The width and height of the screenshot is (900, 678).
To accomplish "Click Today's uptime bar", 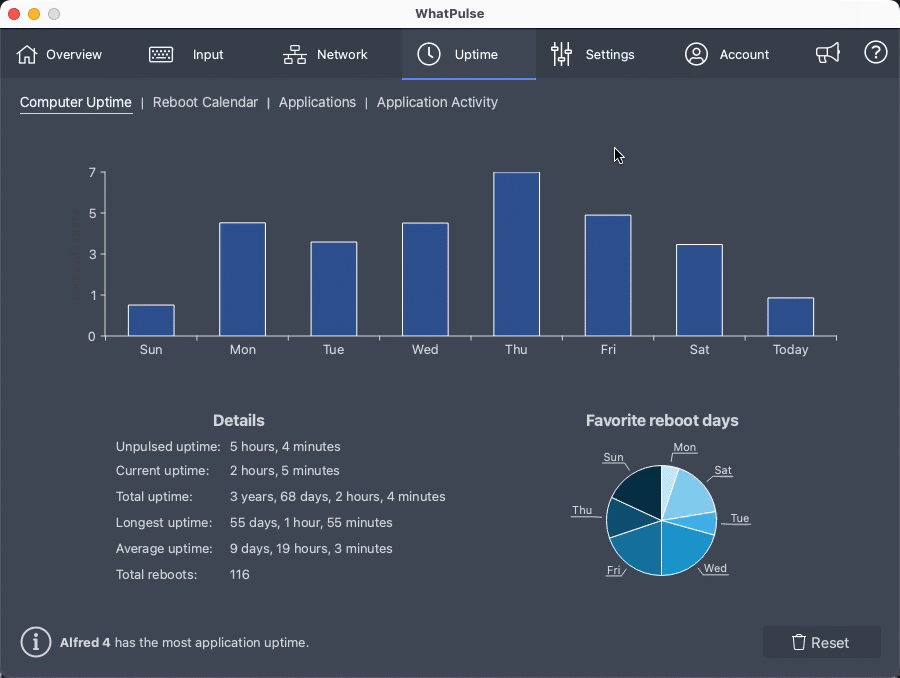I will 790,316.
